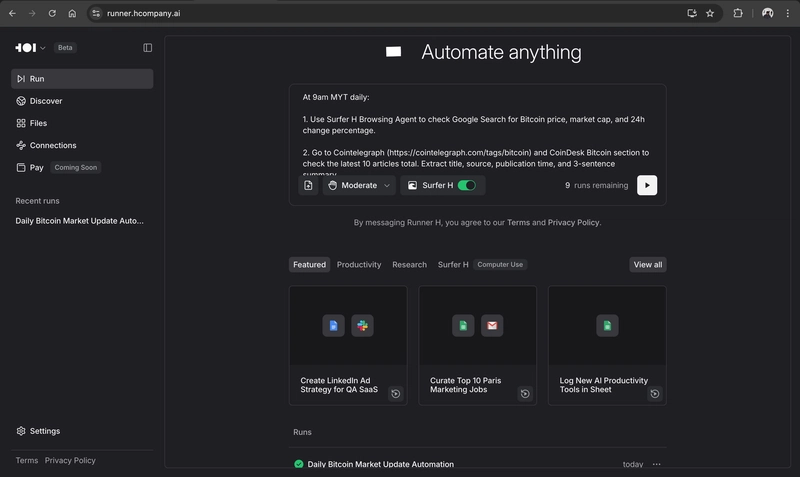Switch to the Surfer H tab

453,265
